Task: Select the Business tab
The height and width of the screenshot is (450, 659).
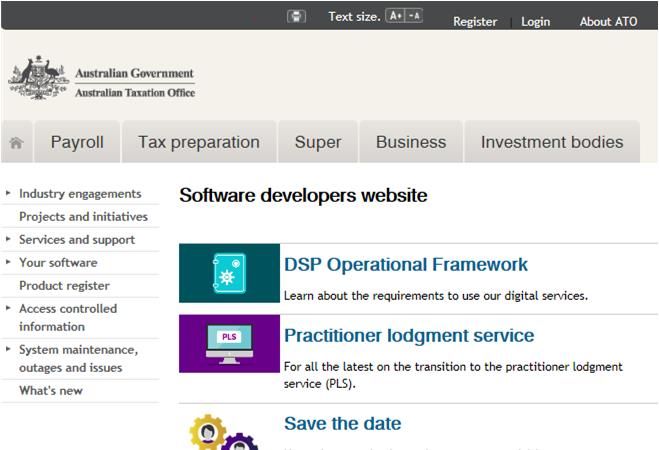Action: point(411,142)
